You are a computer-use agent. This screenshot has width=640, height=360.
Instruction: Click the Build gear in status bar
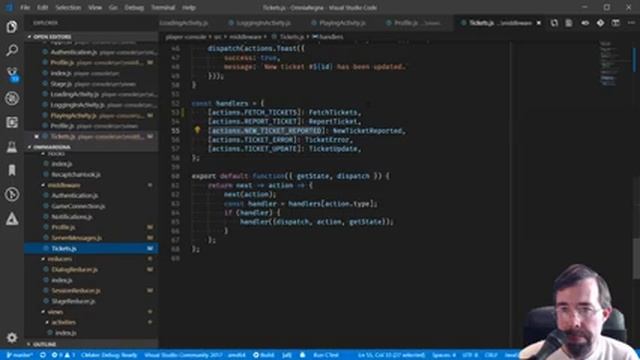click(x=264, y=355)
